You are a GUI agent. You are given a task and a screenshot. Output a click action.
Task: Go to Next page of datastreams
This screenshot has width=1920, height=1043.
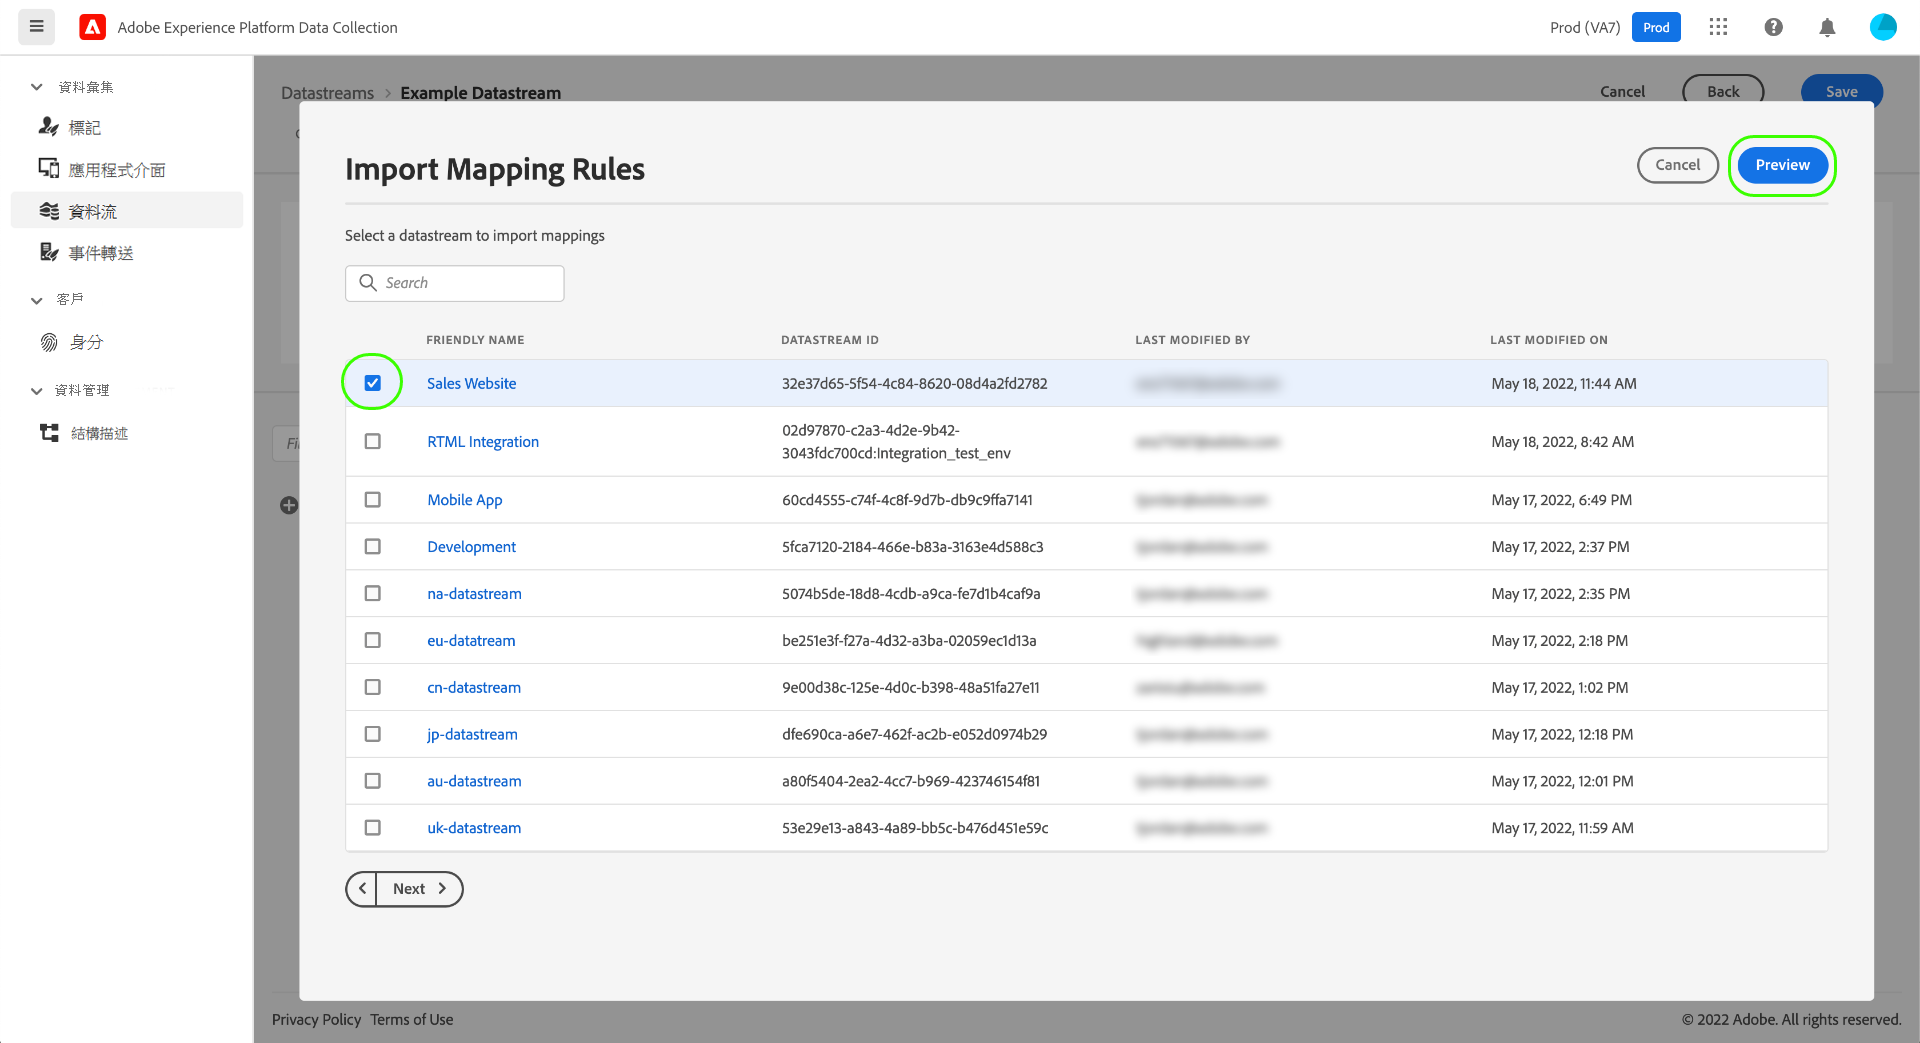tap(419, 889)
